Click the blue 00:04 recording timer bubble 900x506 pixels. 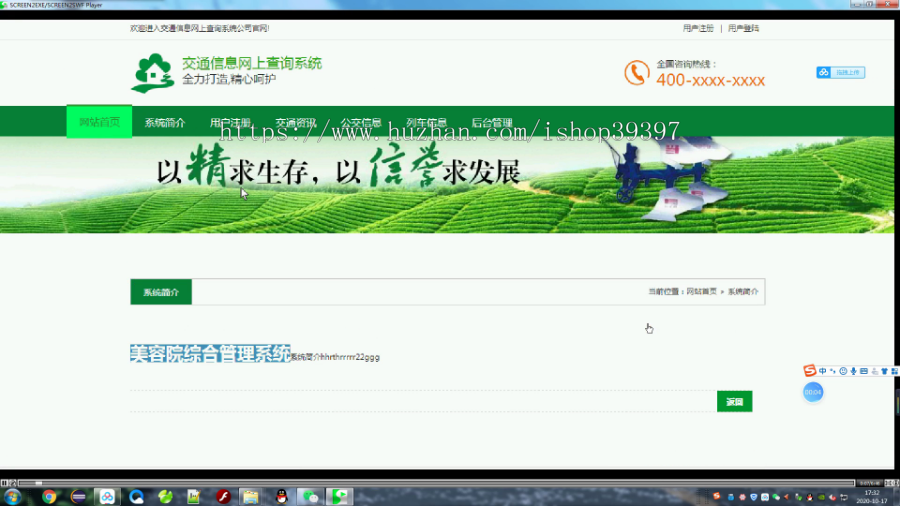813,392
